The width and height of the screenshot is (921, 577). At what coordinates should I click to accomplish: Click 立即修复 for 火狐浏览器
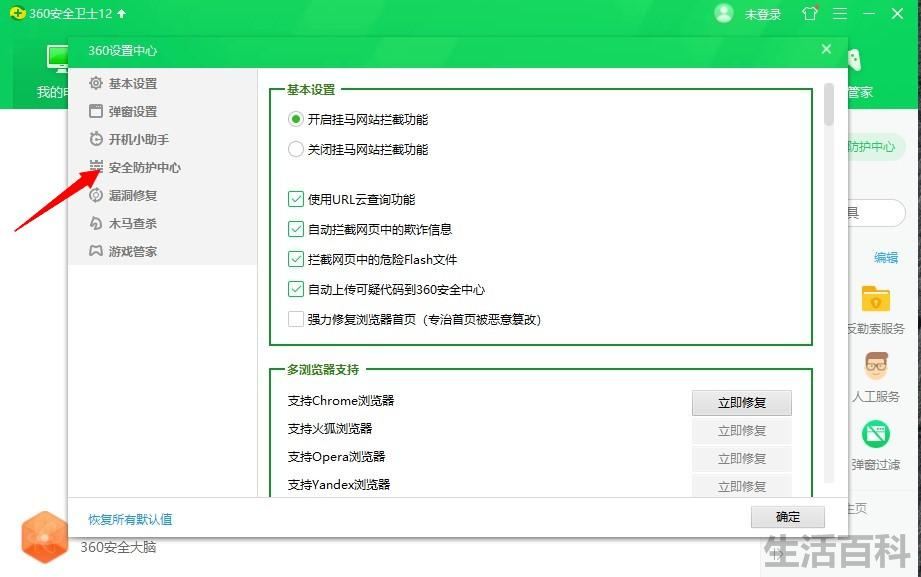[x=741, y=431]
